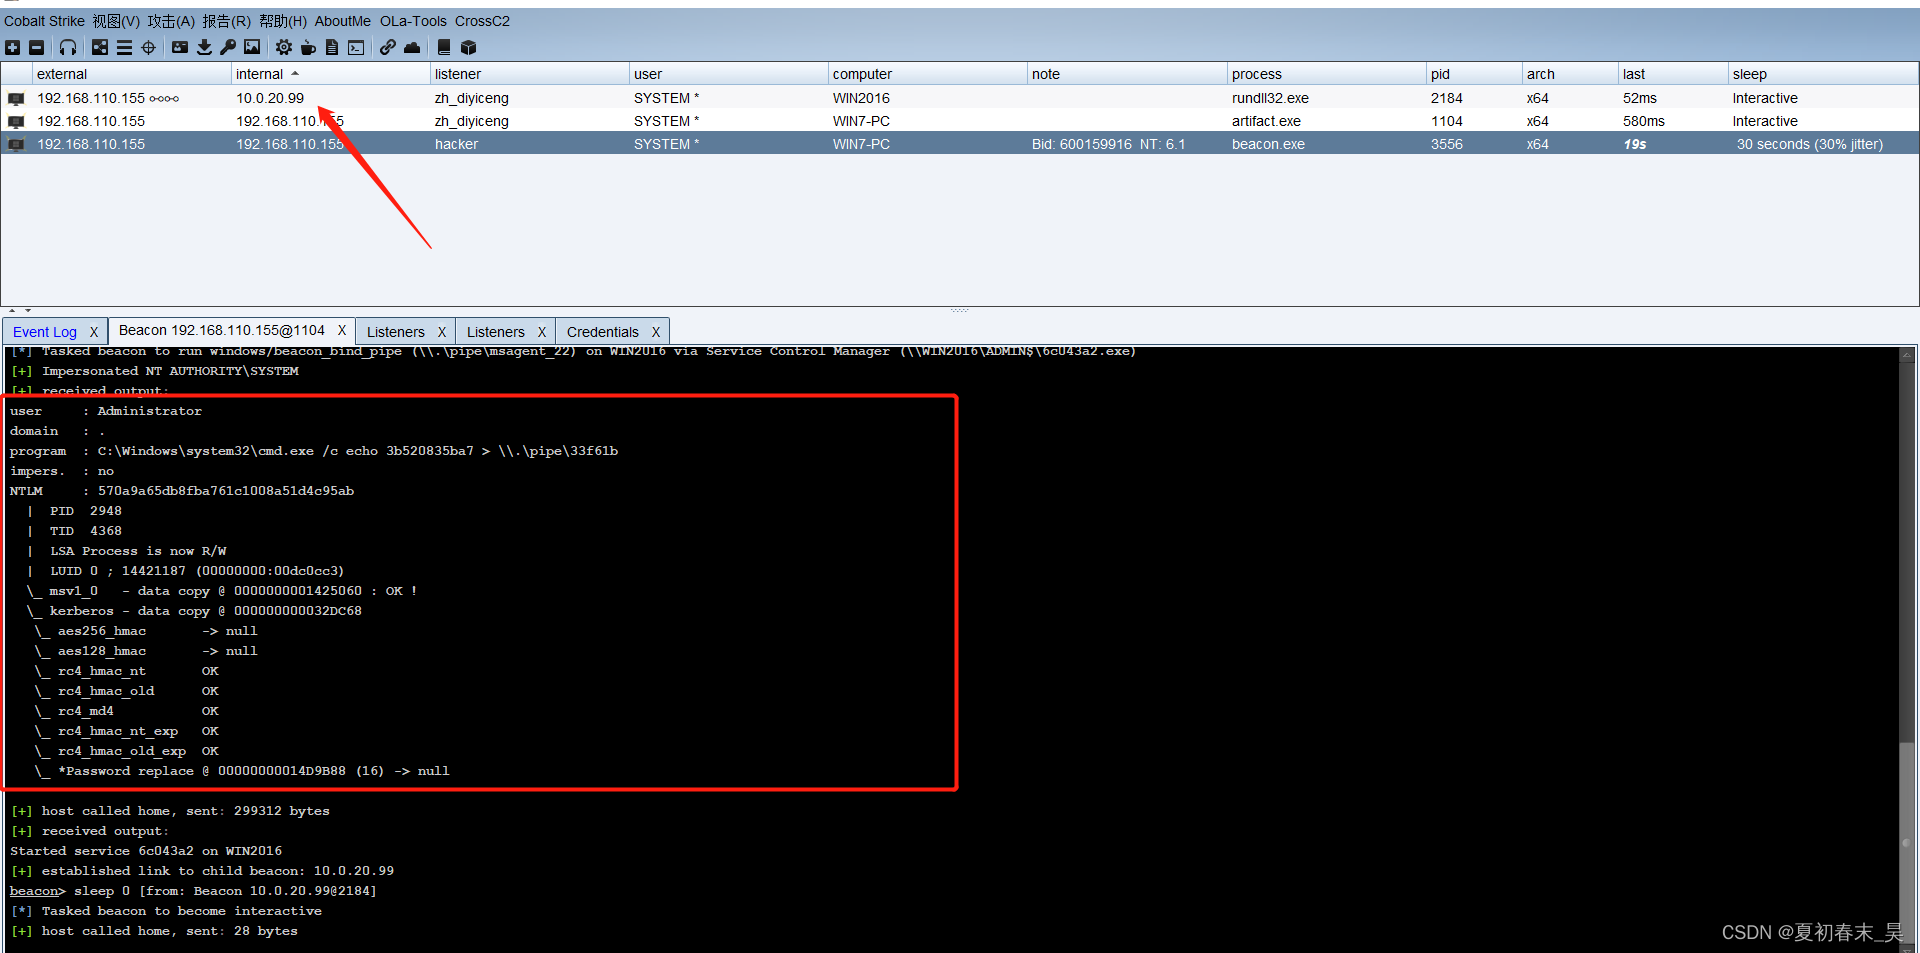Click the terminal scripted web delivery icon
The width and height of the screenshot is (1920, 953).
pos(356,47)
